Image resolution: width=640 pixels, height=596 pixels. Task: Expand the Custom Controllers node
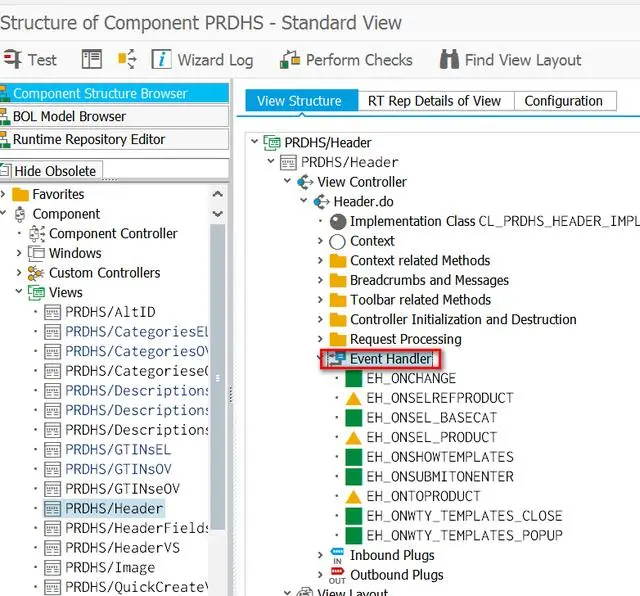(19, 273)
